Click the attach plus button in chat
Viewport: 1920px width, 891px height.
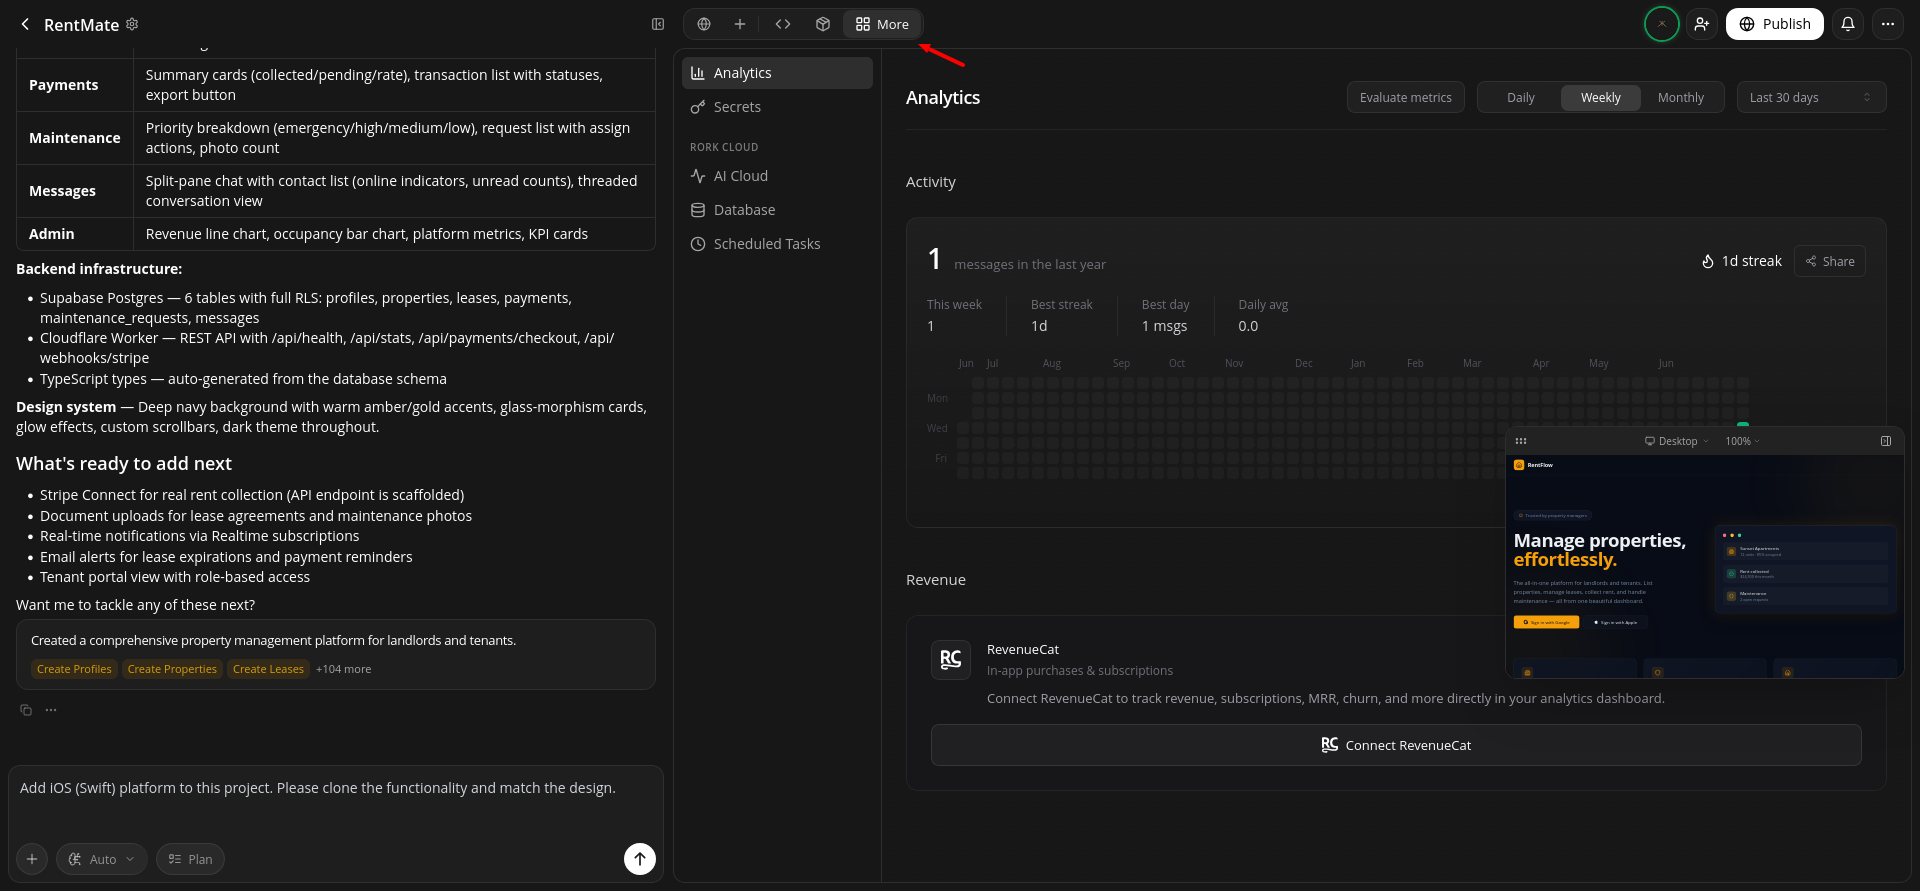[32, 859]
